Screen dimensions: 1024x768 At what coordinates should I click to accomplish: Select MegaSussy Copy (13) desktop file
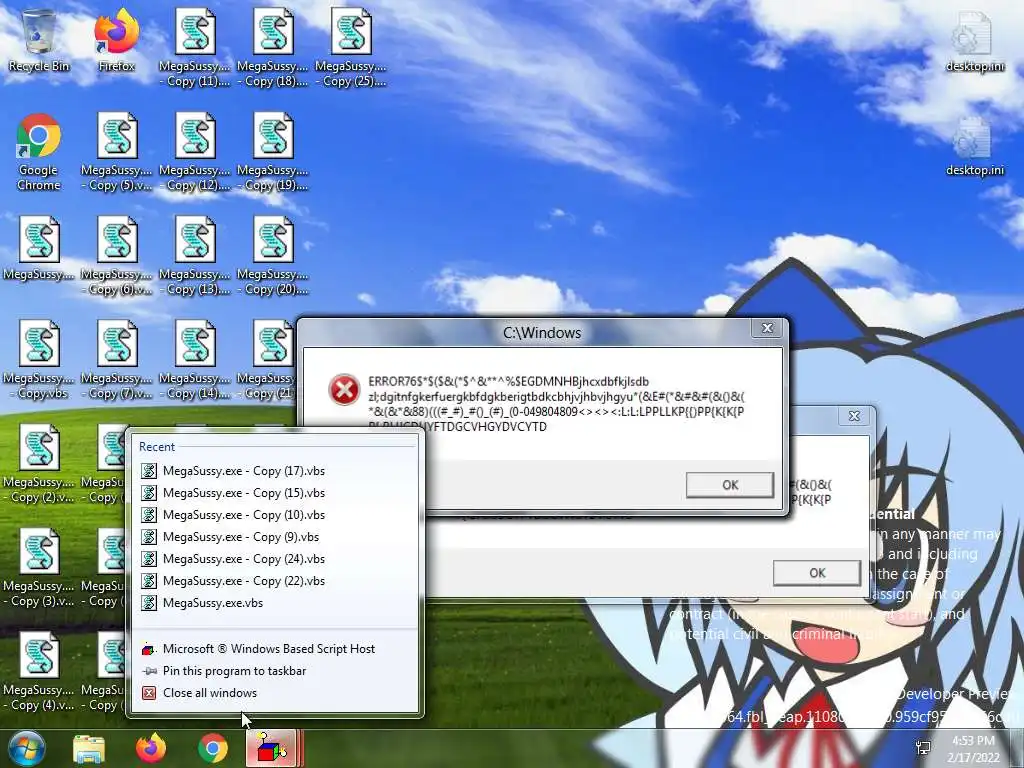(195, 255)
